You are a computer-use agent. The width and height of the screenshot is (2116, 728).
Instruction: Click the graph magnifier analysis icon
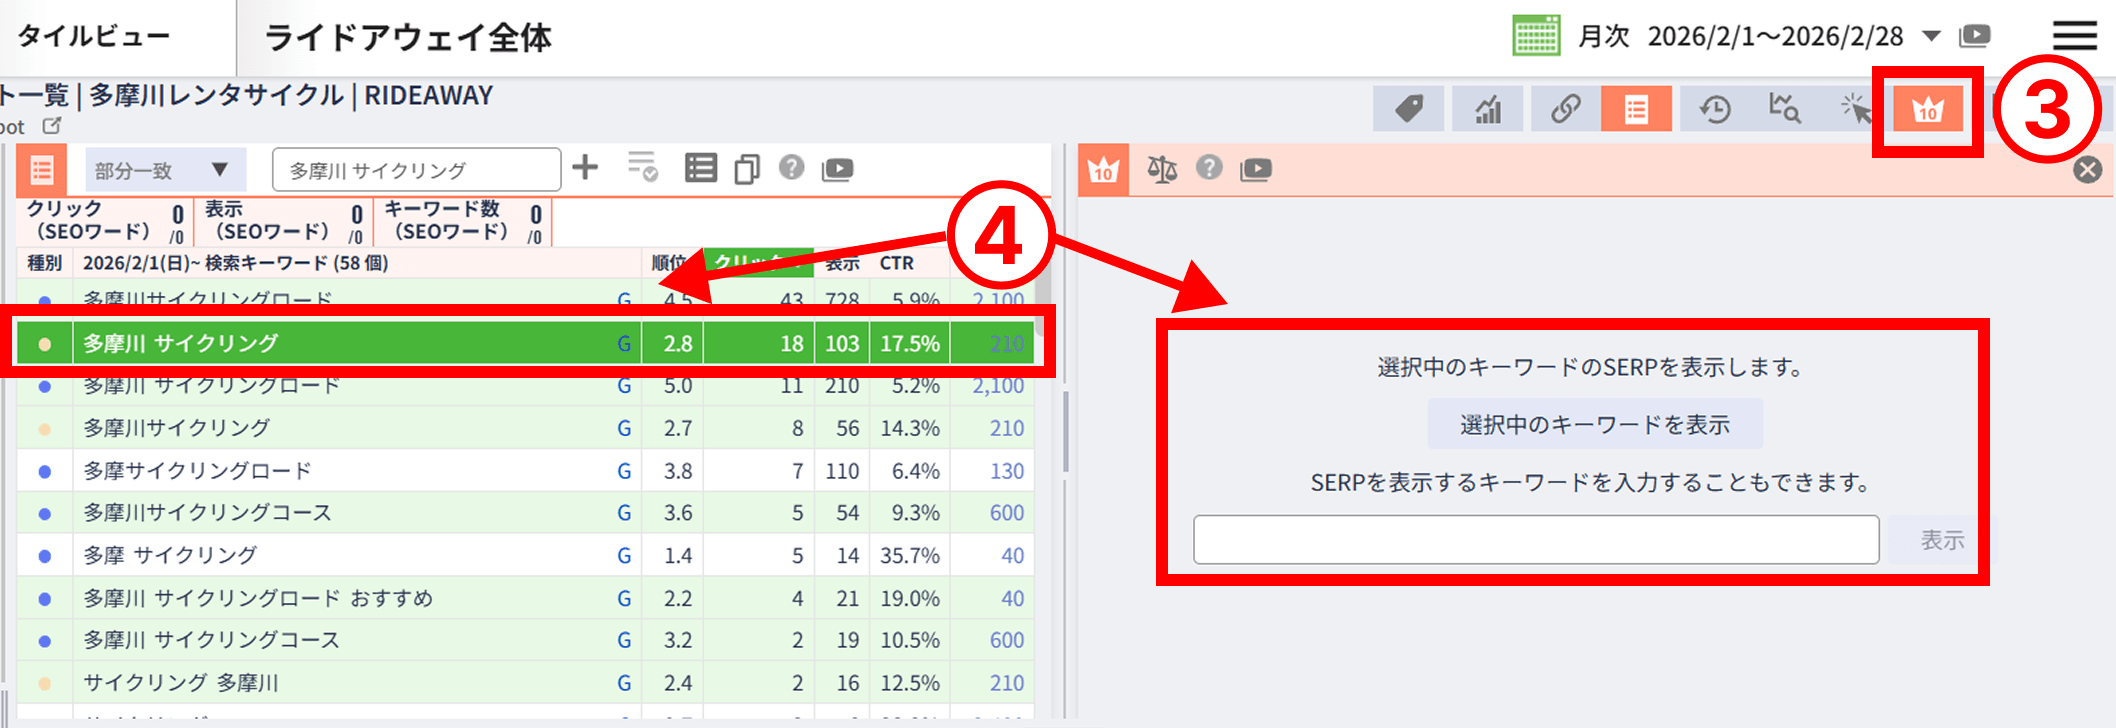click(x=1785, y=109)
